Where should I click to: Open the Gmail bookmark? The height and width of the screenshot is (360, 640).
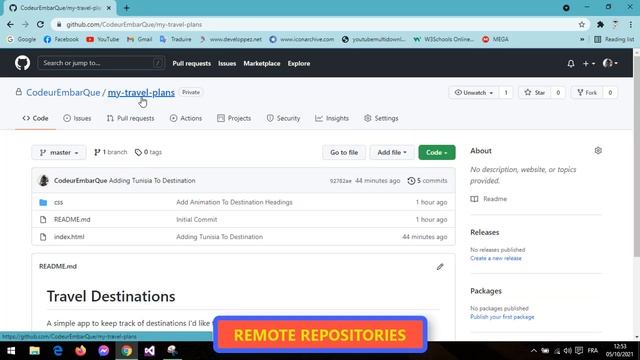click(x=139, y=39)
